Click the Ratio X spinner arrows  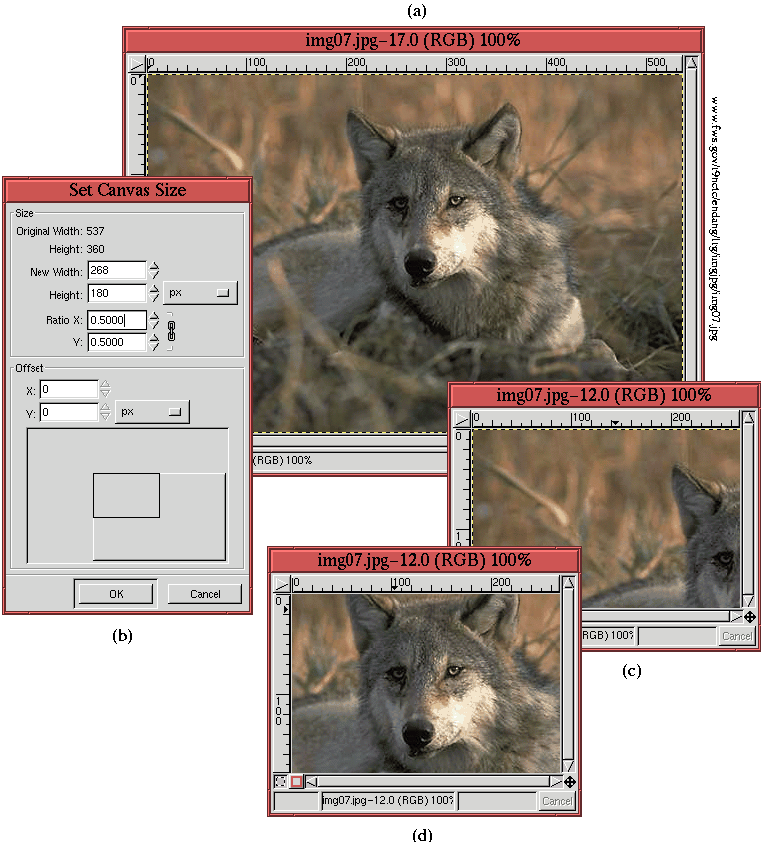click(155, 320)
